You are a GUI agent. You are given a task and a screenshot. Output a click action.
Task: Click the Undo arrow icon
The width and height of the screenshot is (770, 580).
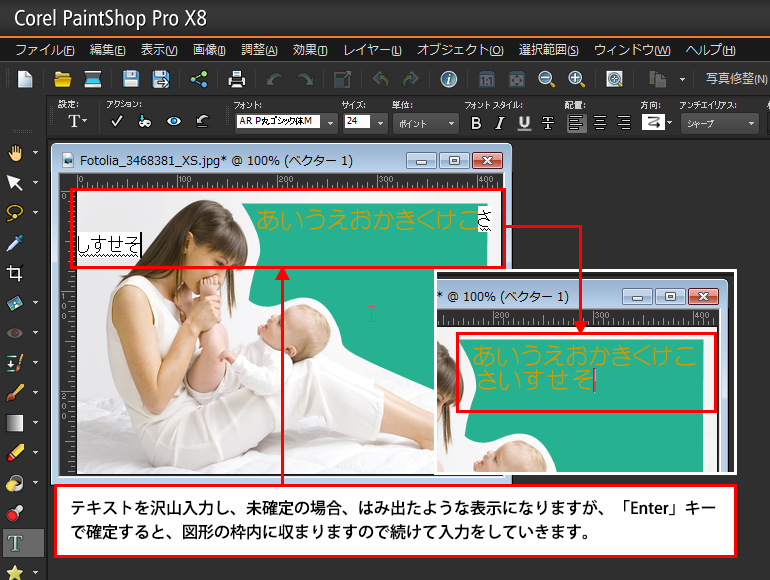click(274, 79)
